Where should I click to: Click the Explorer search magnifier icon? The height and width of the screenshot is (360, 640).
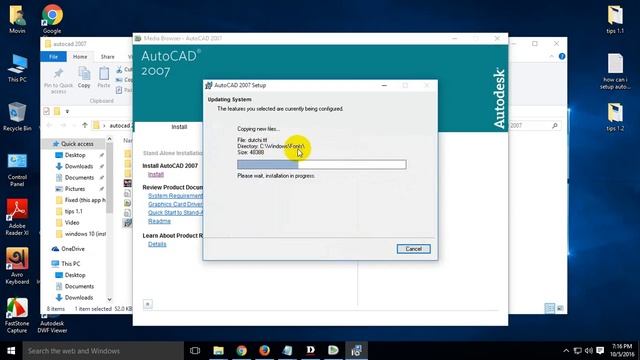[555, 126]
